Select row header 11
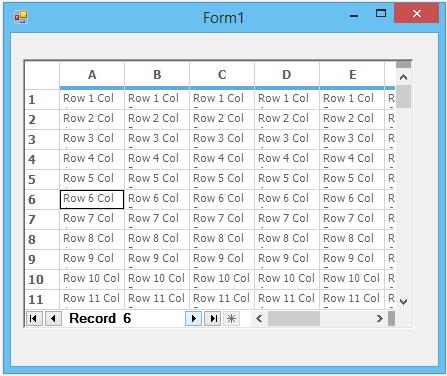Viewport: 447px width, 376px height. pos(42,299)
